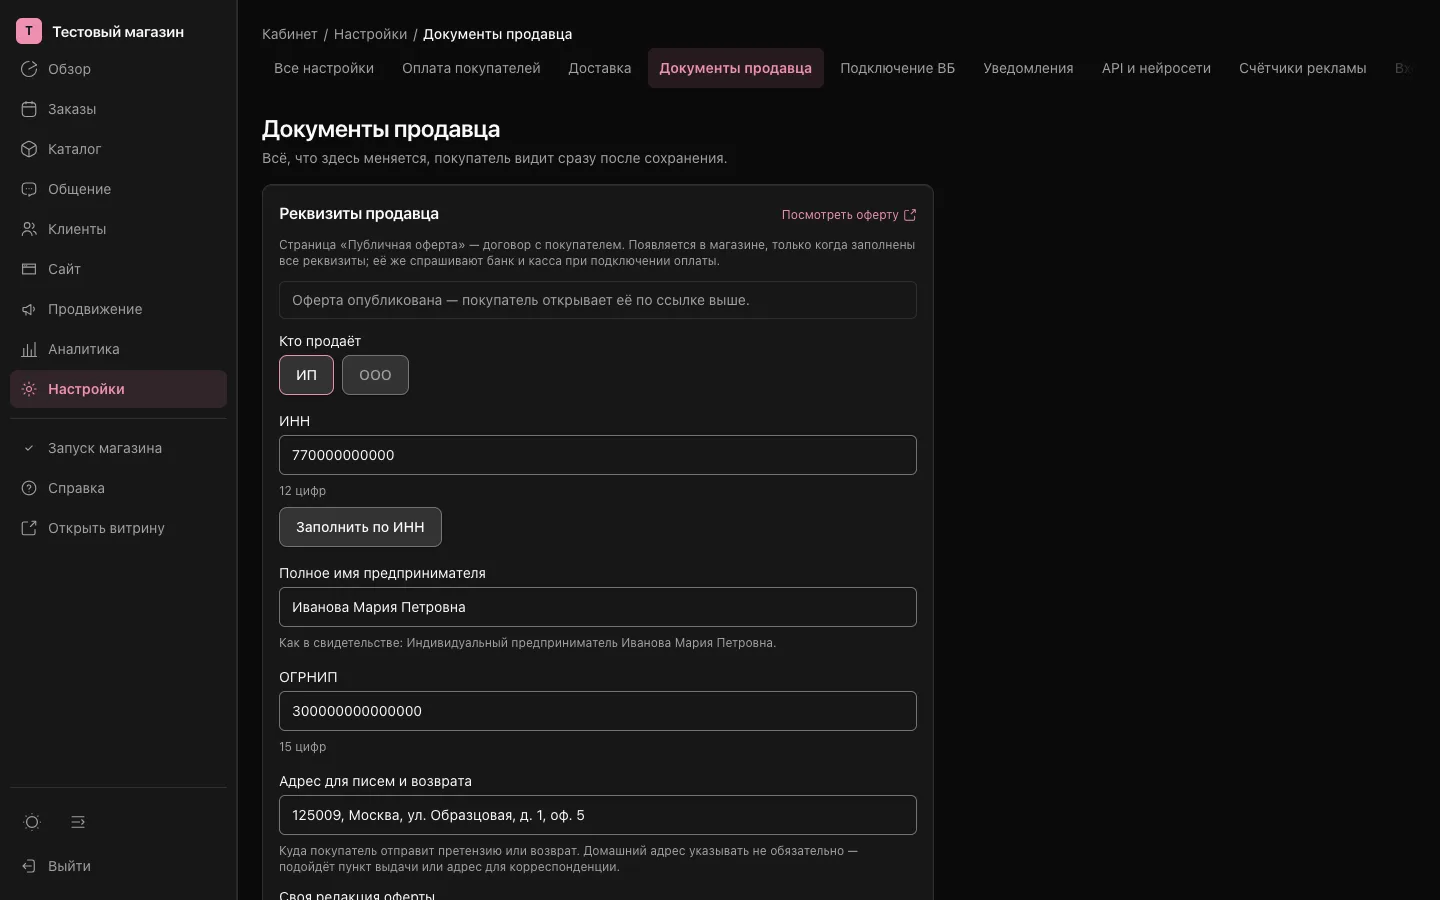Click the checkmark icon near Запуск магазина
This screenshot has width=1440, height=900.
click(29, 448)
